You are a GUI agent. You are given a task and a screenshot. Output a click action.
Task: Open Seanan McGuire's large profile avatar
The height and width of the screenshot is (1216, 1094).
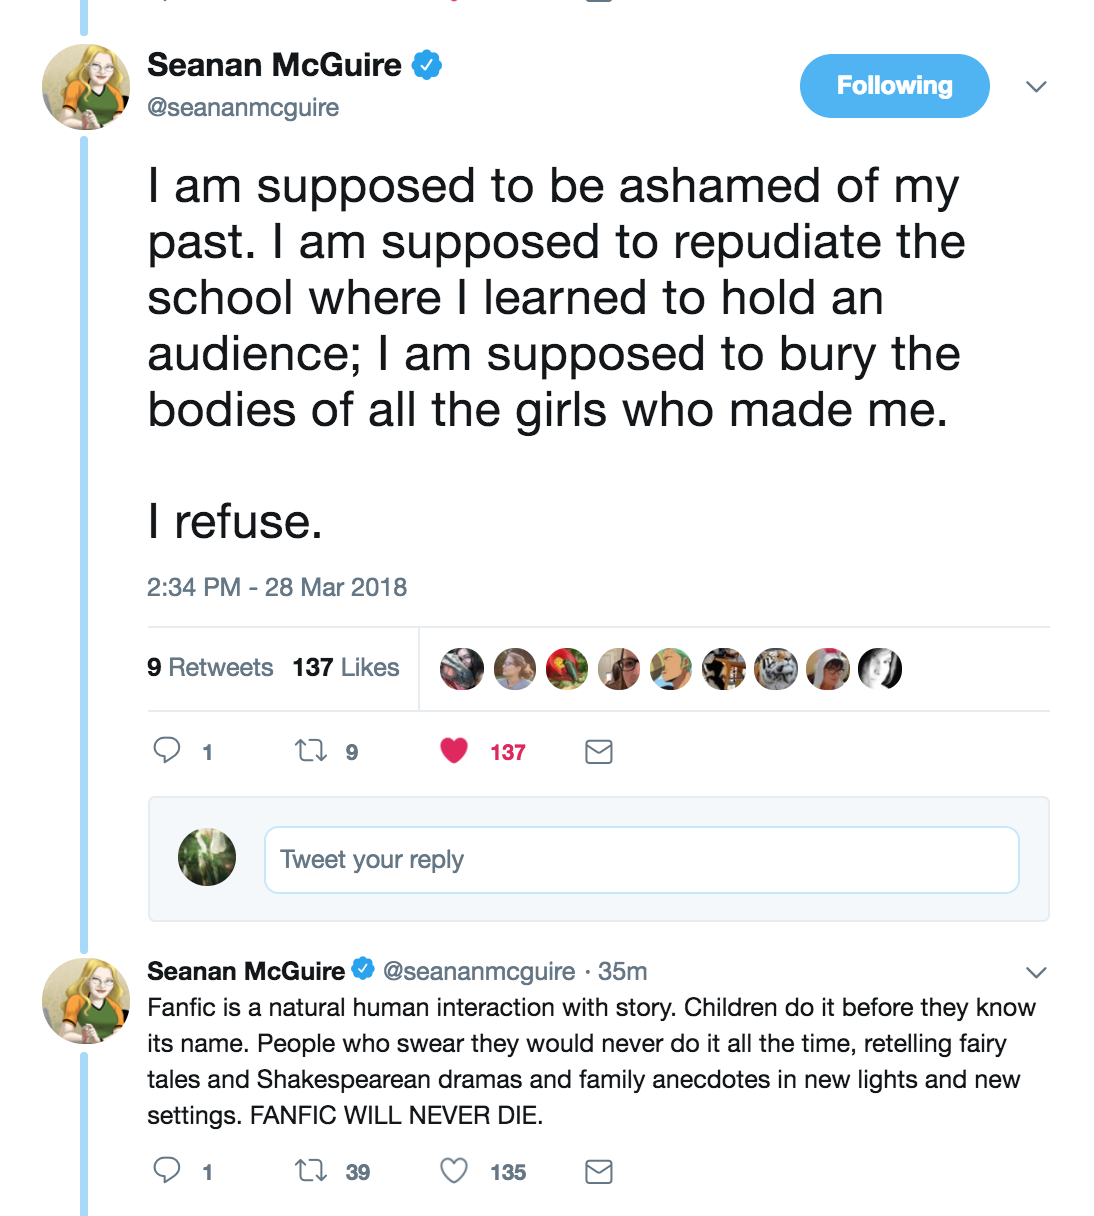point(86,87)
